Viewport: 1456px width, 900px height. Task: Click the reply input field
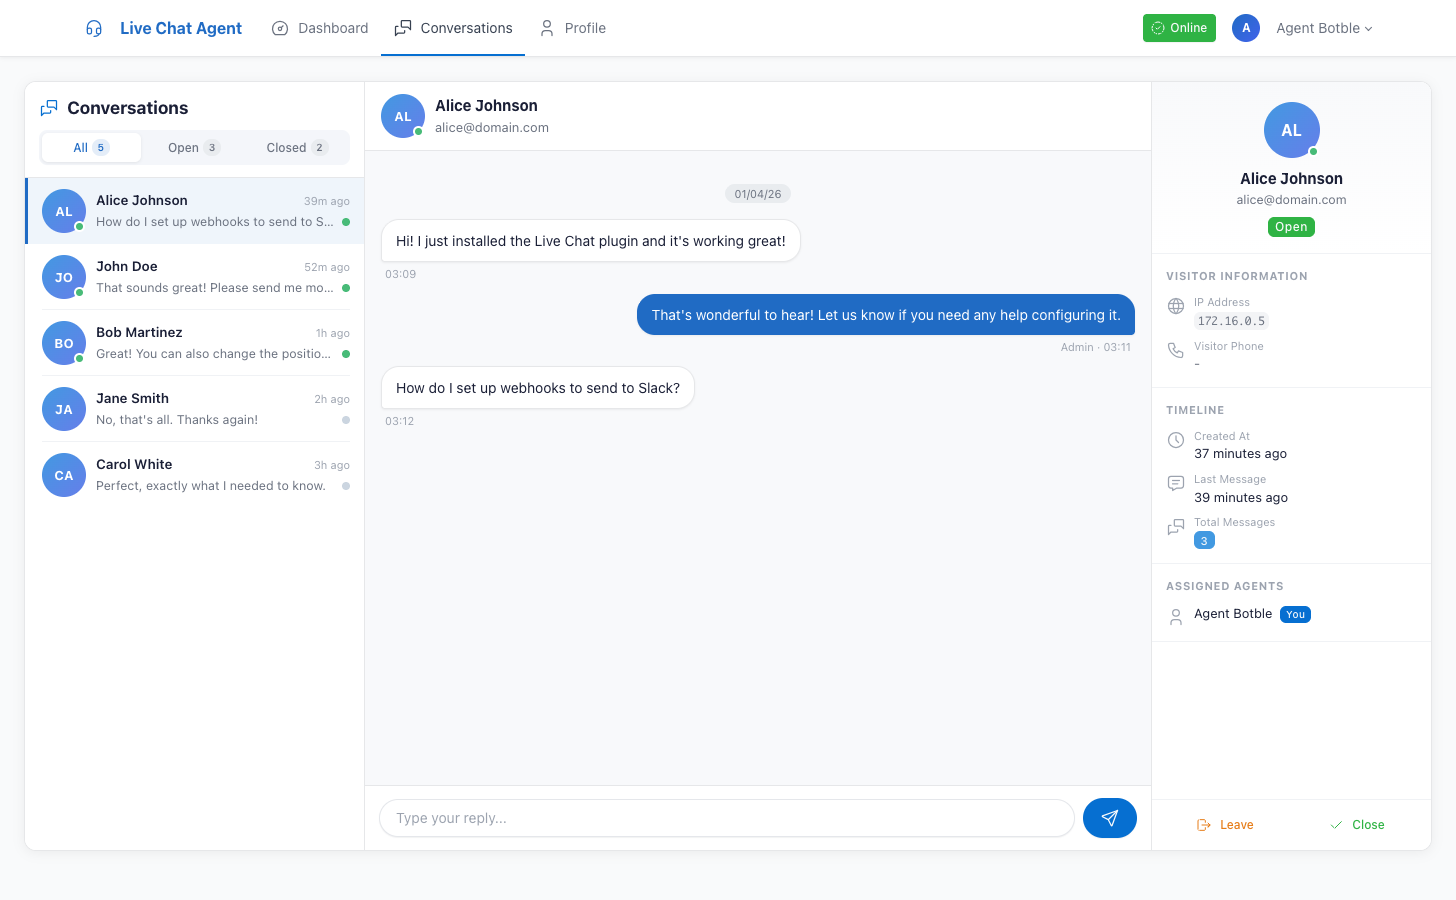tap(727, 818)
